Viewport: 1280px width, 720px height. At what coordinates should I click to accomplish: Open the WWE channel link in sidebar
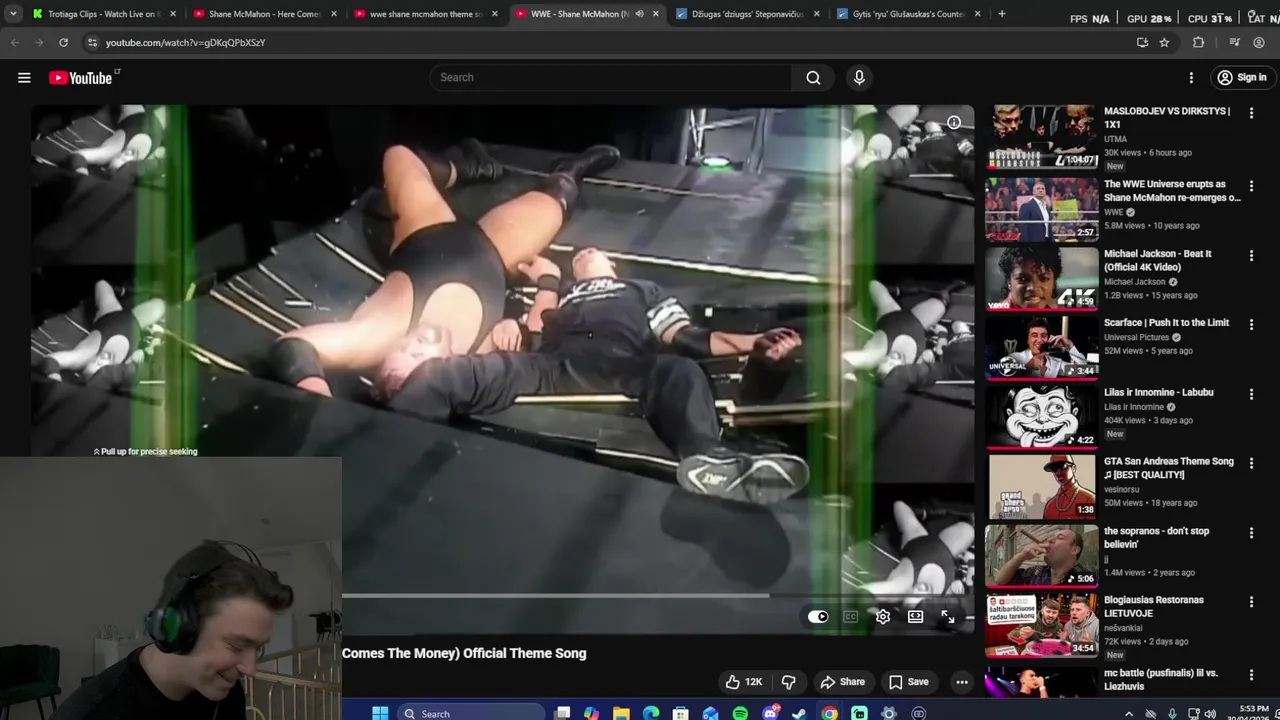1113,212
